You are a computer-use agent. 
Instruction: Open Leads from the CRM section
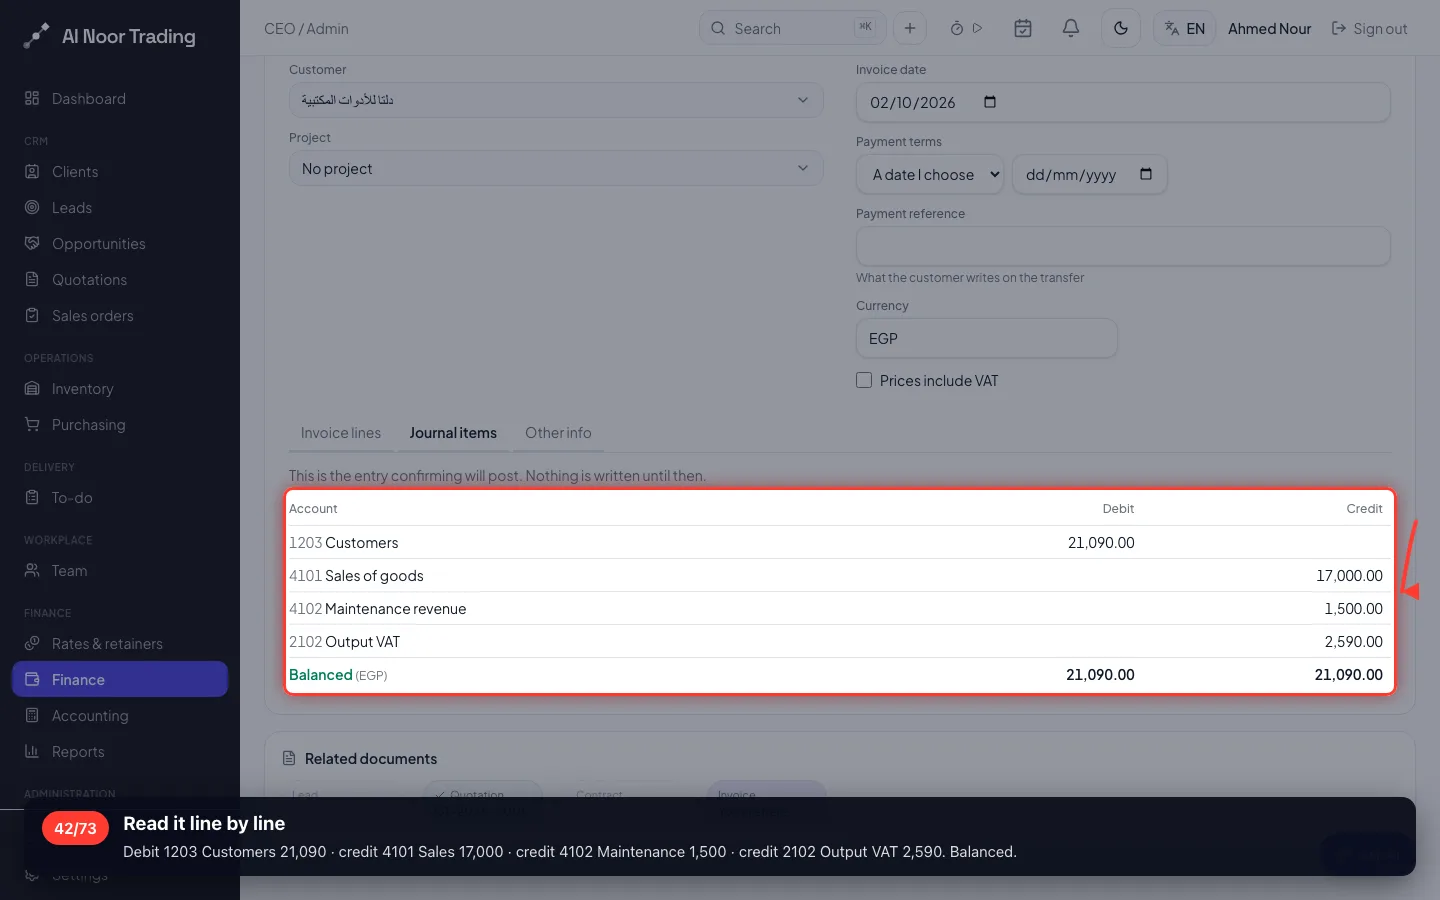tap(120, 208)
